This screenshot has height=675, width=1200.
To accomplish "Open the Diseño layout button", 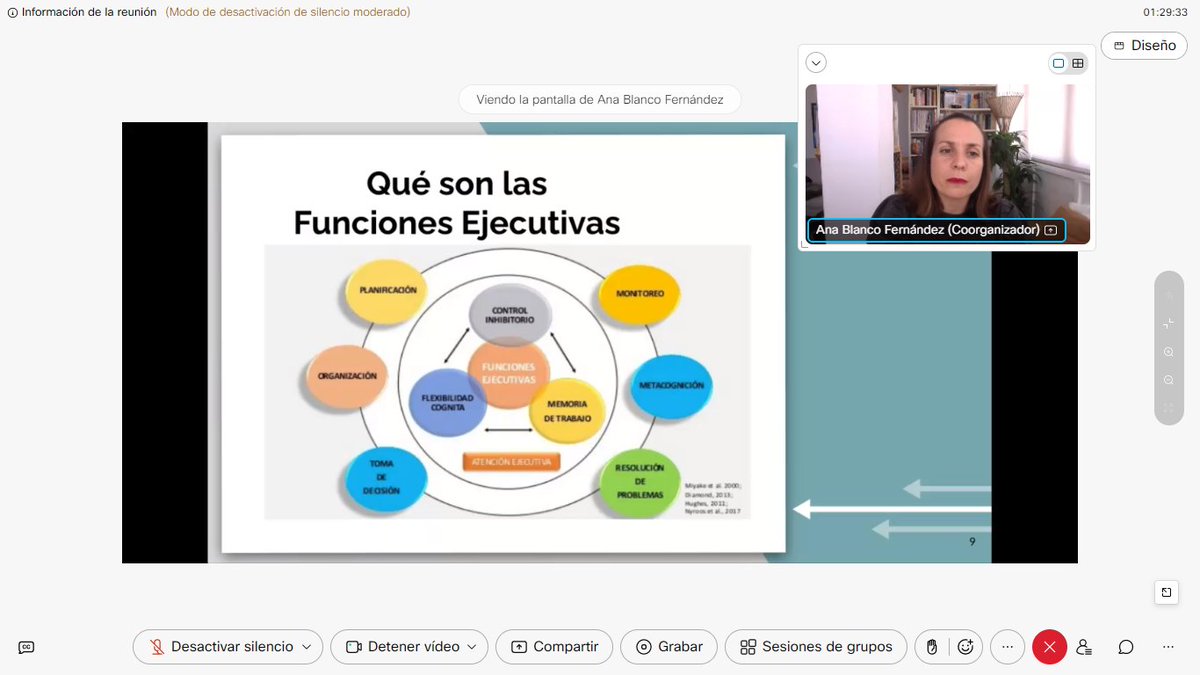I will tap(1144, 45).
